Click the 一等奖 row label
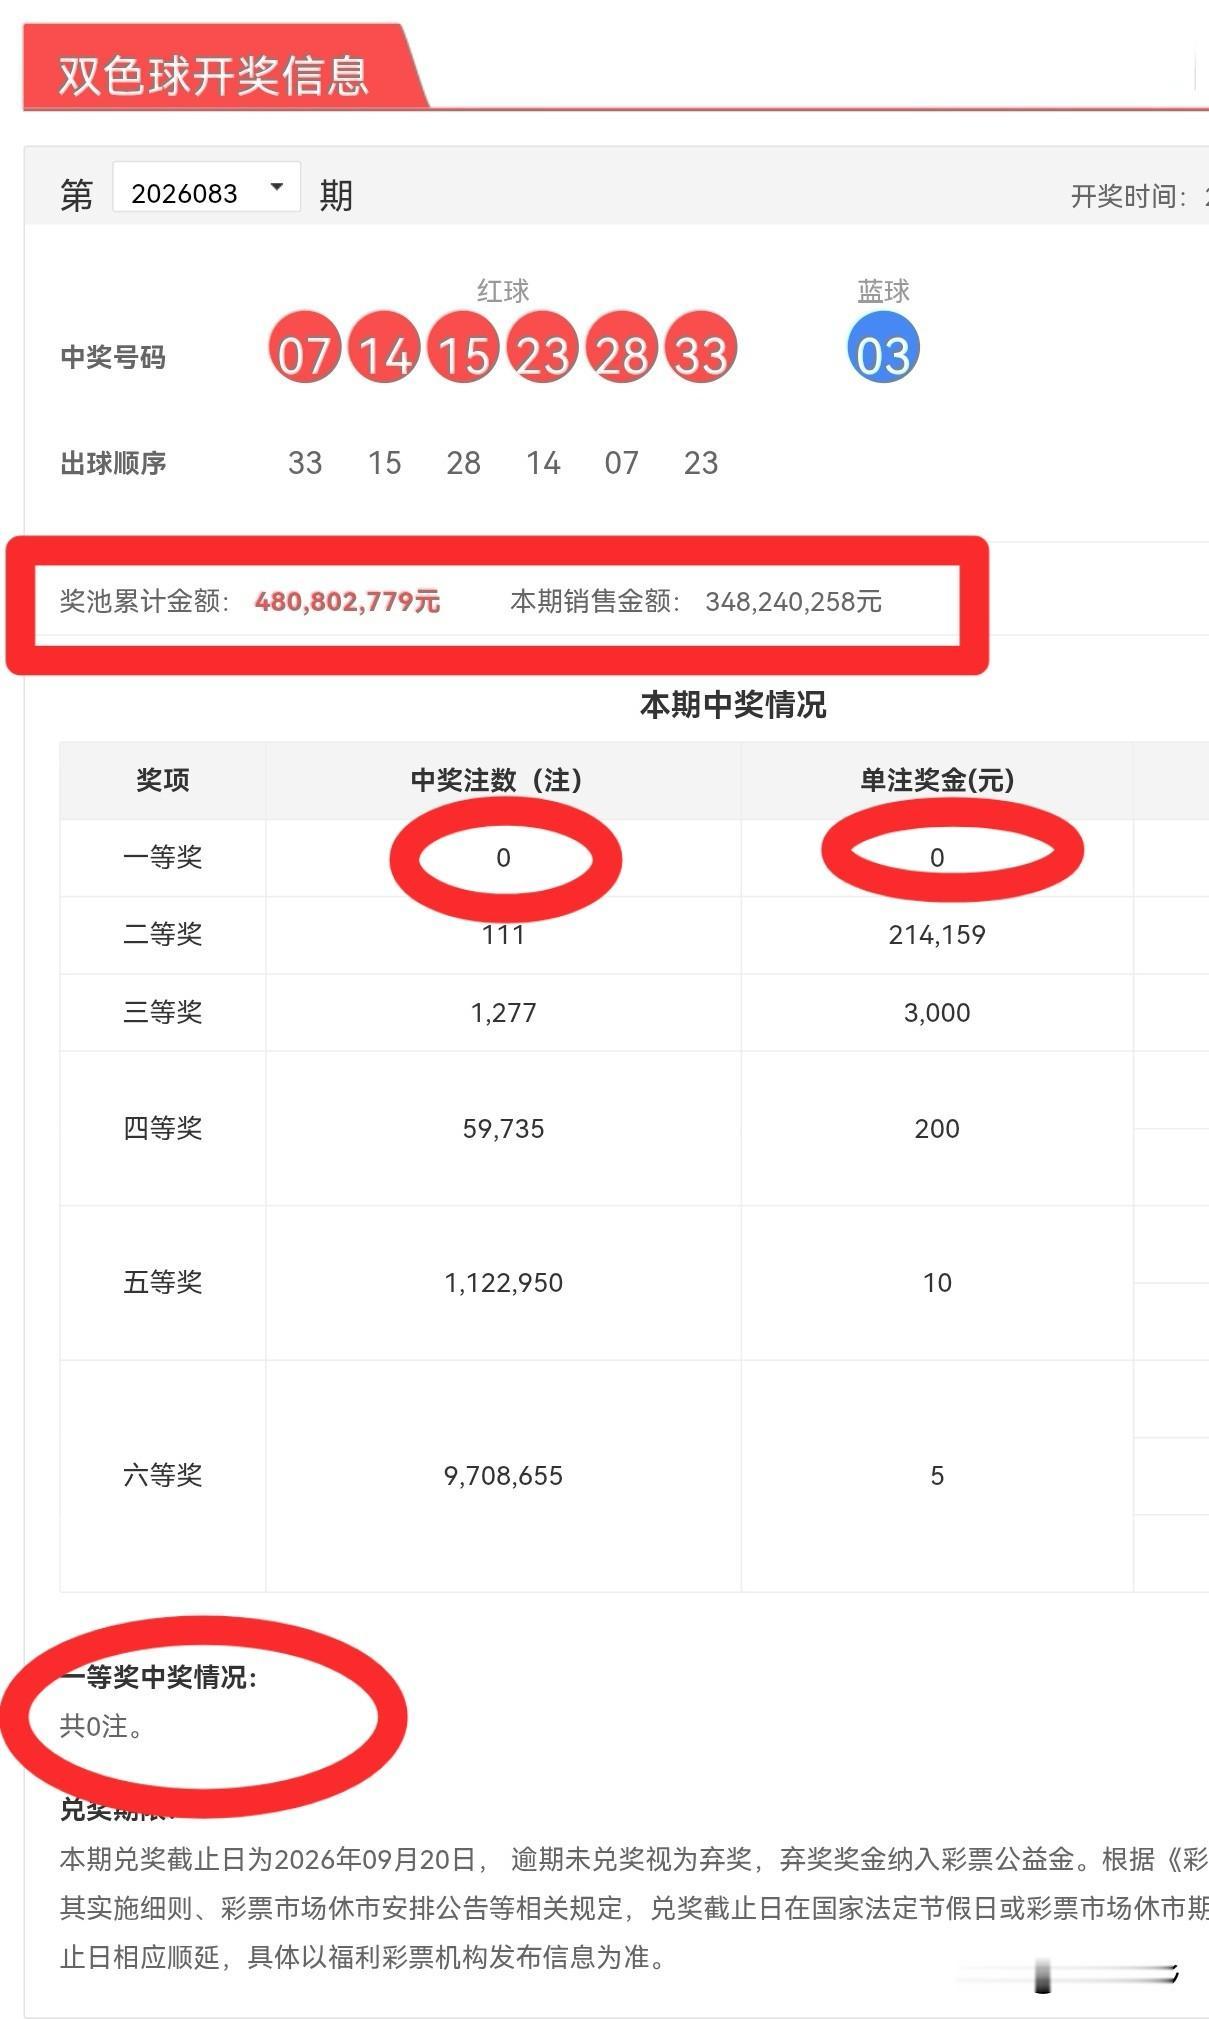This screenshot has width=1209, height=2019. pyautogui.click(x=163, y=857)
